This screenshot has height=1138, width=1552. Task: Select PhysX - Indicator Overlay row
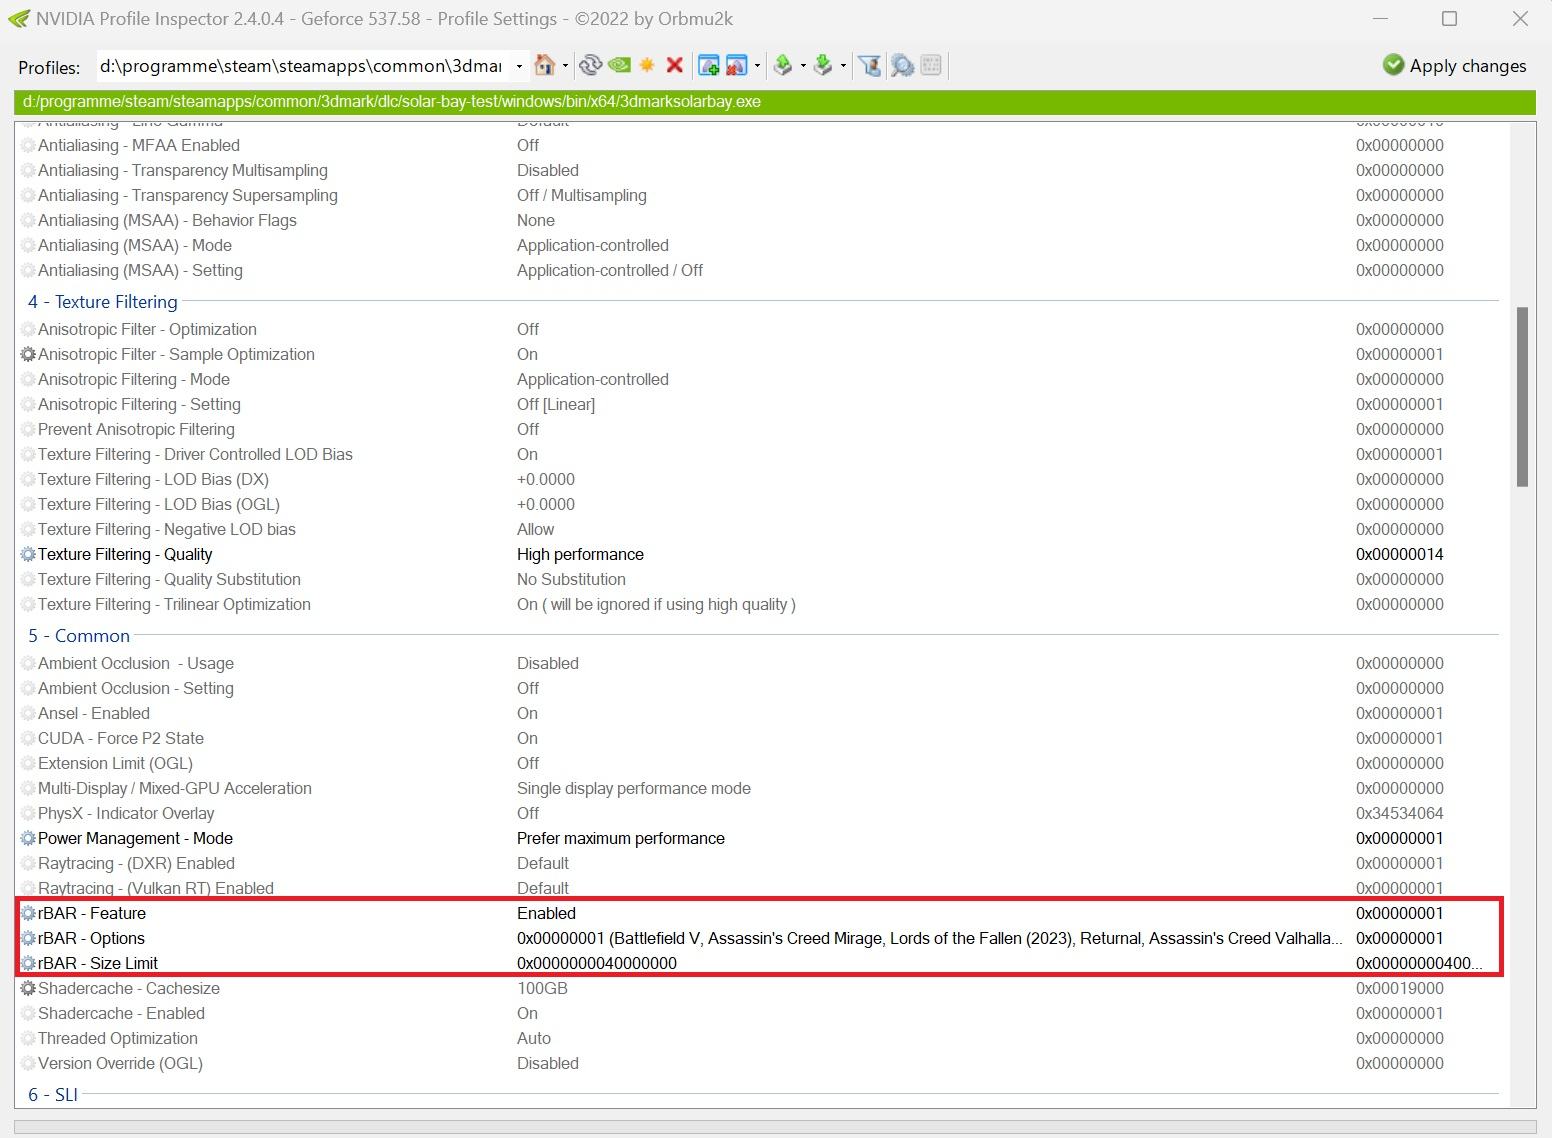[760, 813]
